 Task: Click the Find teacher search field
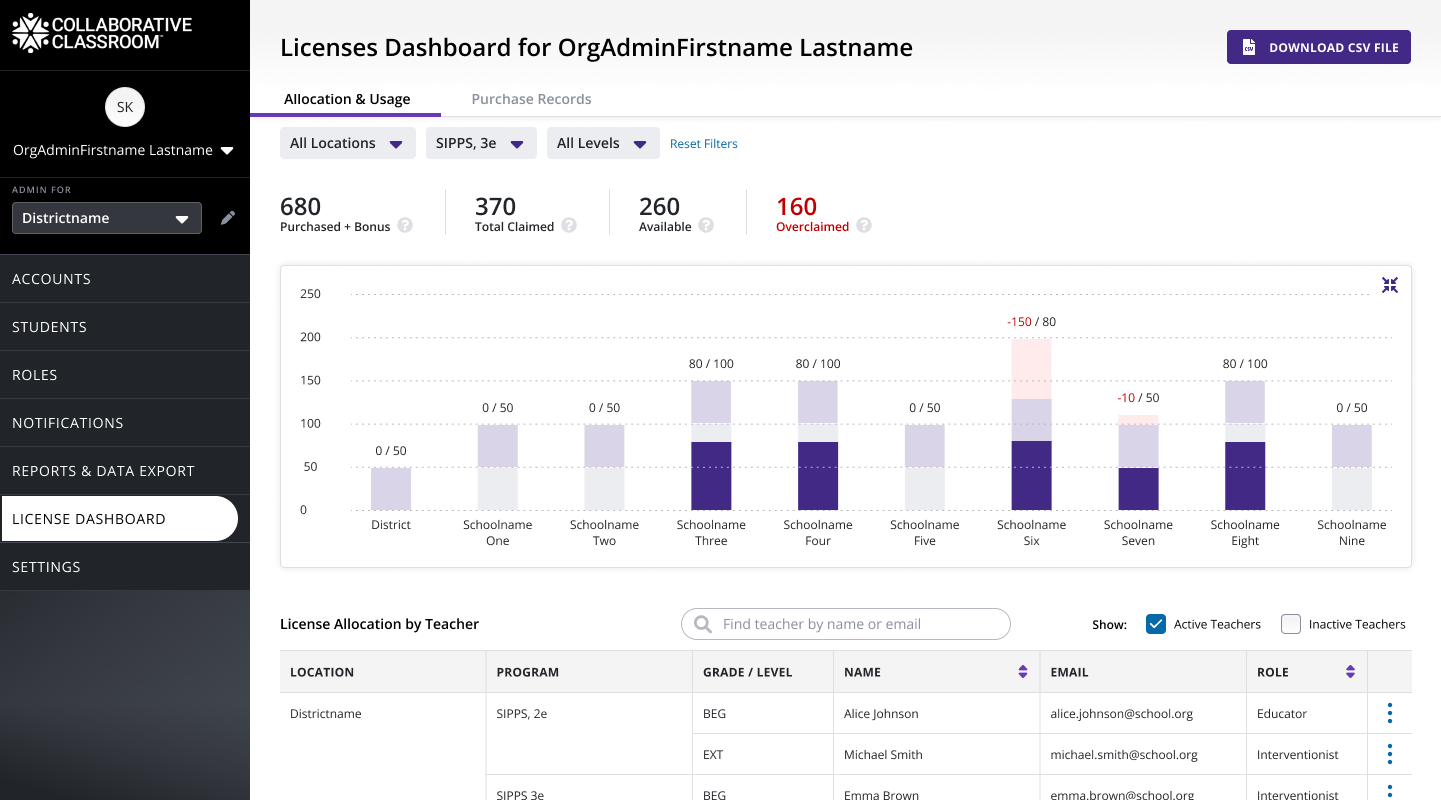846,624
